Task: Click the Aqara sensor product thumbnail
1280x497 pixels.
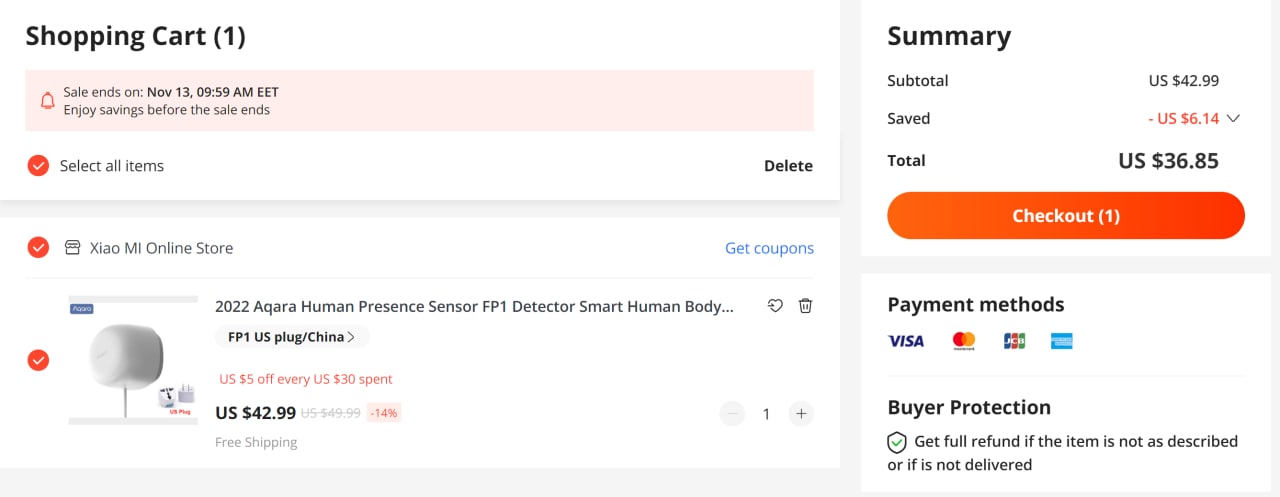Action: [x=133, y=360]
